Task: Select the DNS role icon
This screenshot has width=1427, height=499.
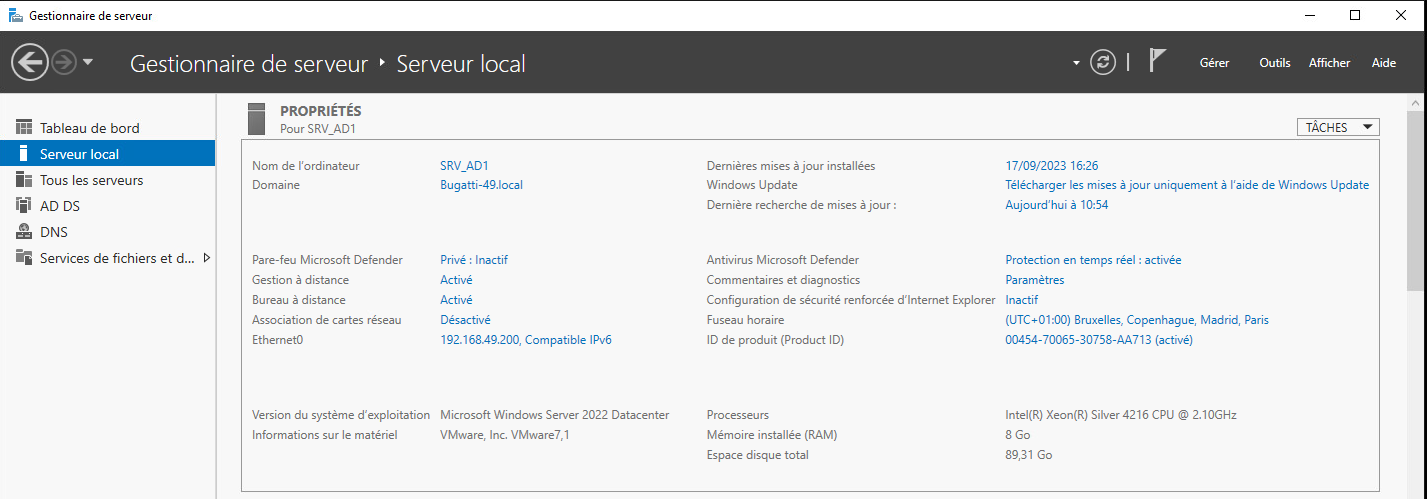Action: (24, 232)
